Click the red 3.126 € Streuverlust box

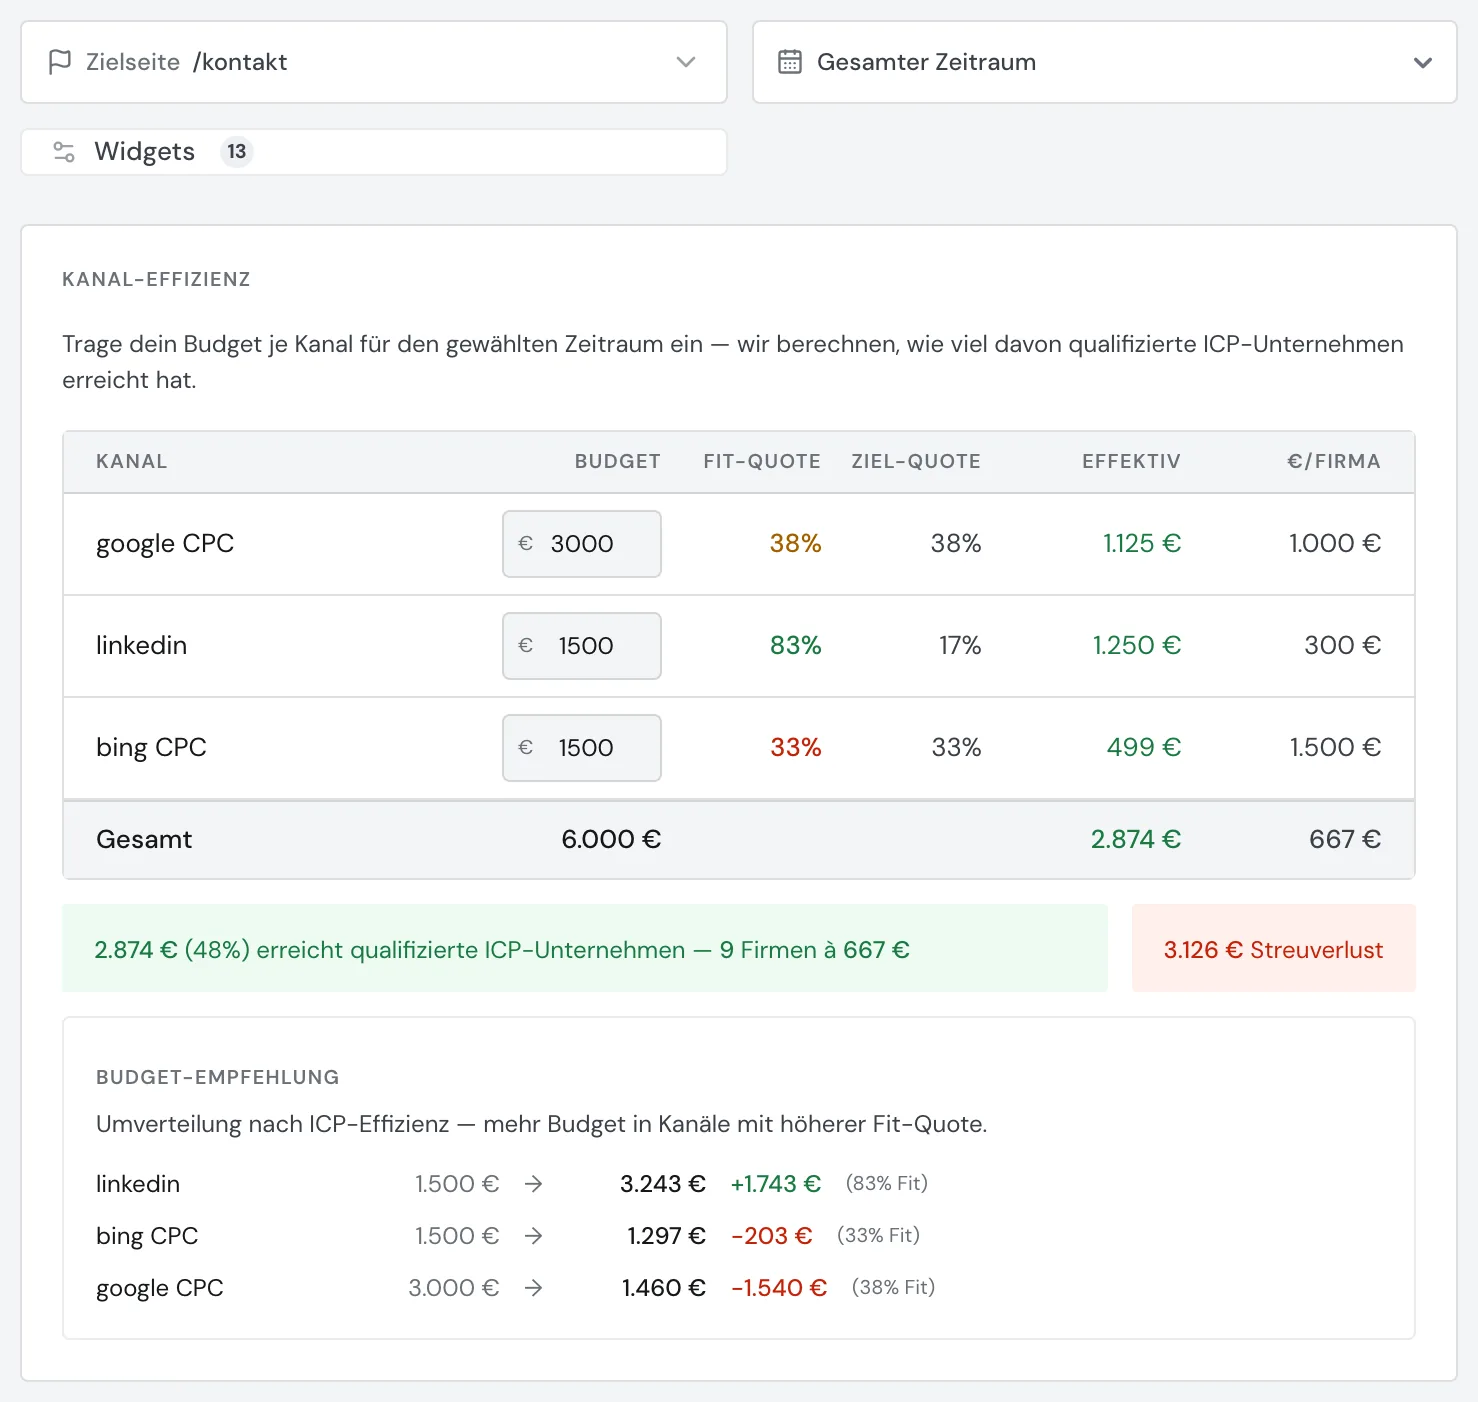1274,948
